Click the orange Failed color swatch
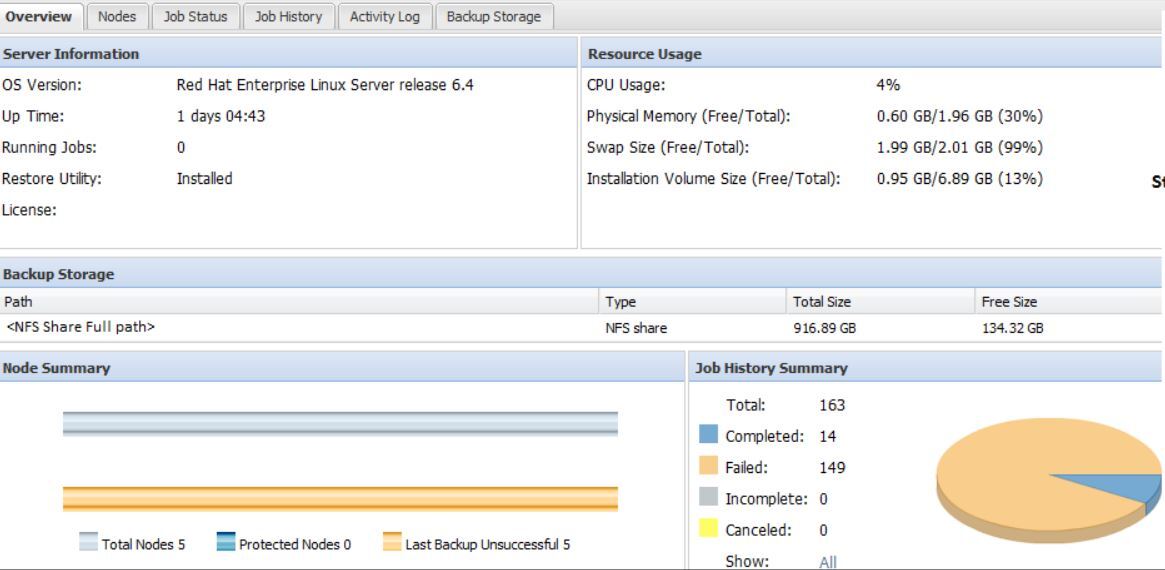Viewport: 1165px width, 570px height. click(708, 467)
